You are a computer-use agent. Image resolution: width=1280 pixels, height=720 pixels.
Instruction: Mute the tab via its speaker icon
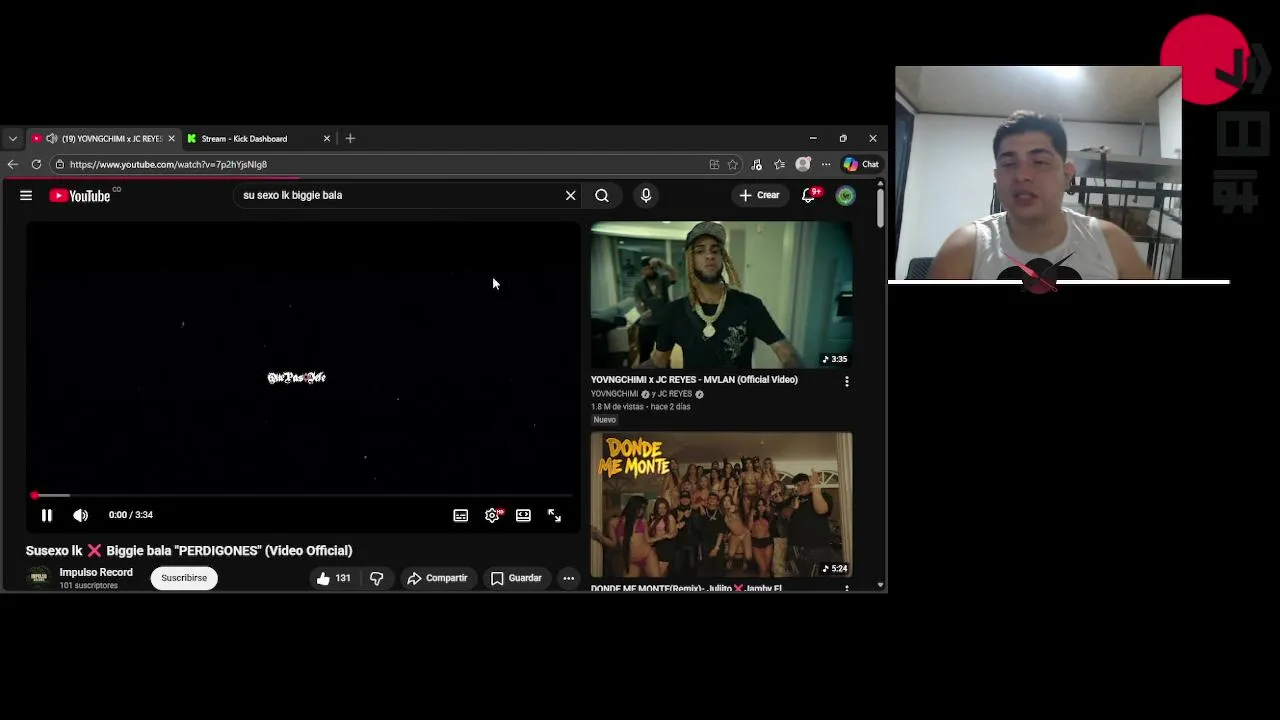pos(51,139)
